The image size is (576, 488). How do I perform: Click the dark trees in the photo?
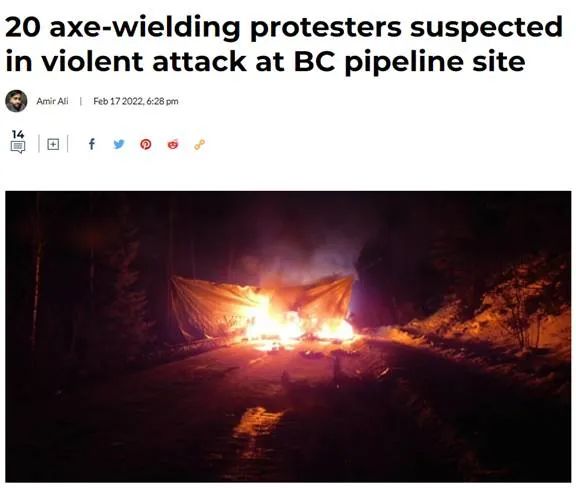[88, 279]
